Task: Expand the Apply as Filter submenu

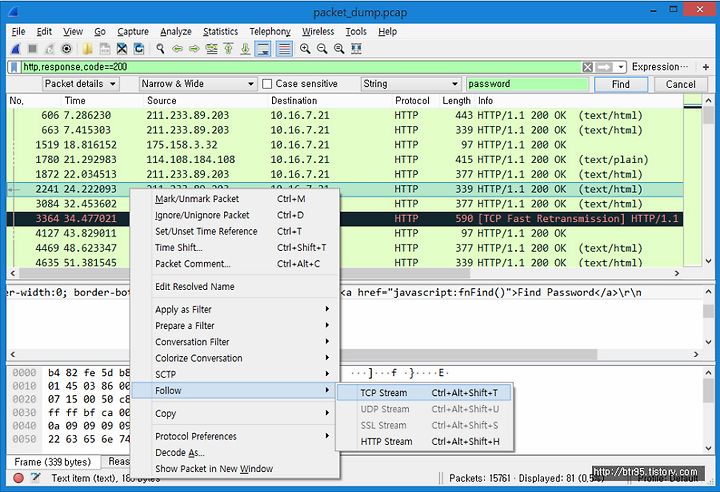Action: 242,309
